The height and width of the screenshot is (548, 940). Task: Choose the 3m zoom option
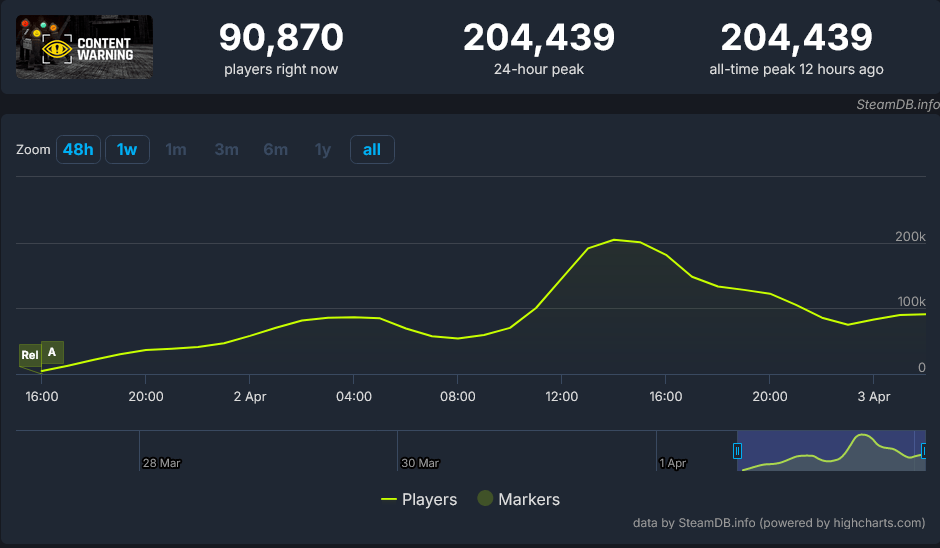pos(227,149)
